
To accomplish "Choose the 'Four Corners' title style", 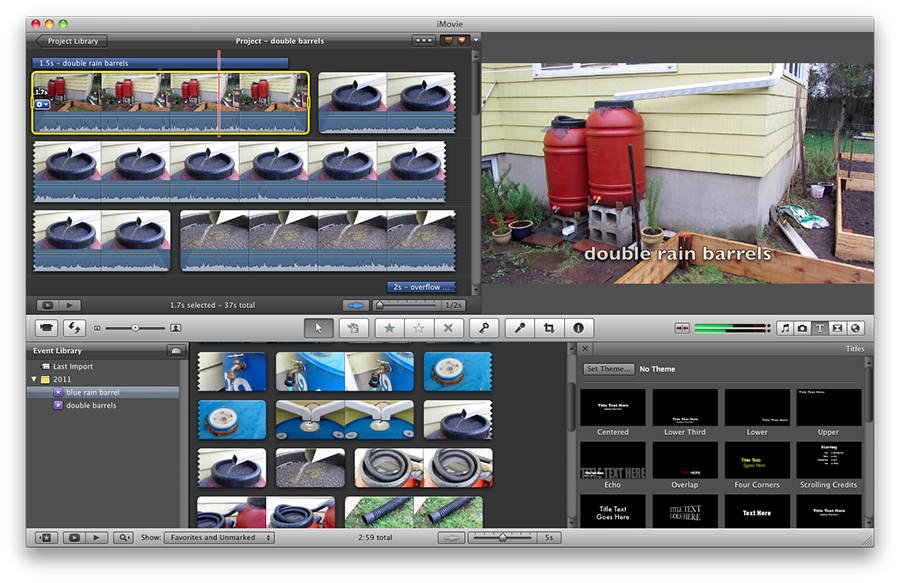I will point(757,461).
